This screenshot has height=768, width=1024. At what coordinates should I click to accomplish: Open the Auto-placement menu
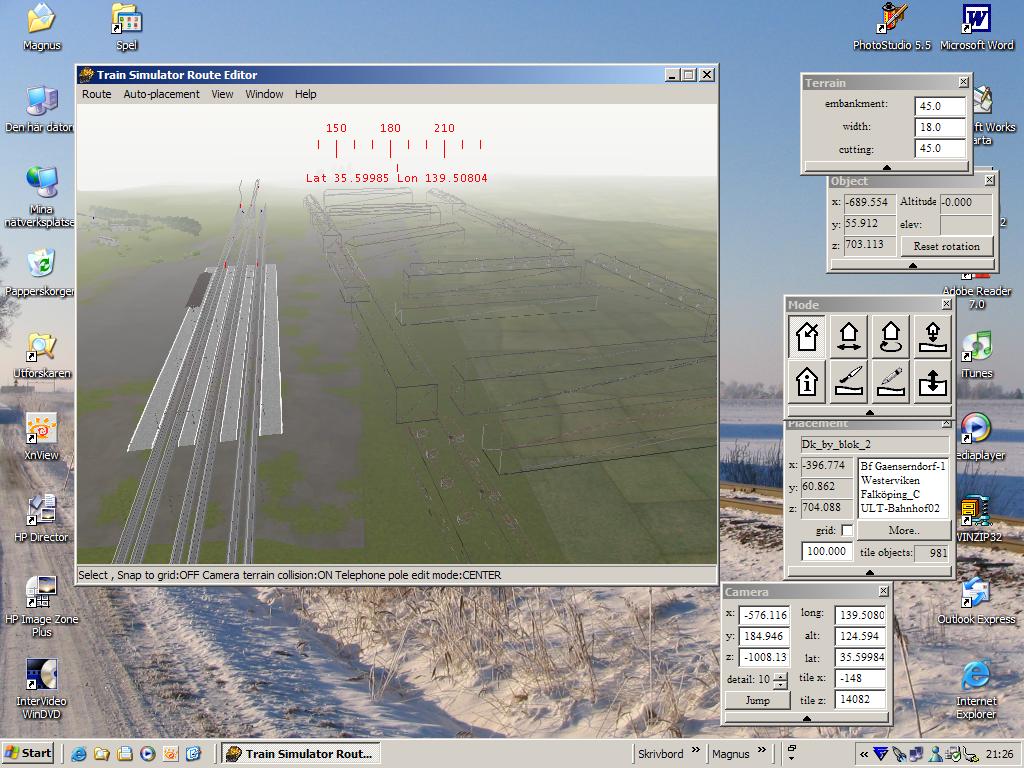point(161,94)
